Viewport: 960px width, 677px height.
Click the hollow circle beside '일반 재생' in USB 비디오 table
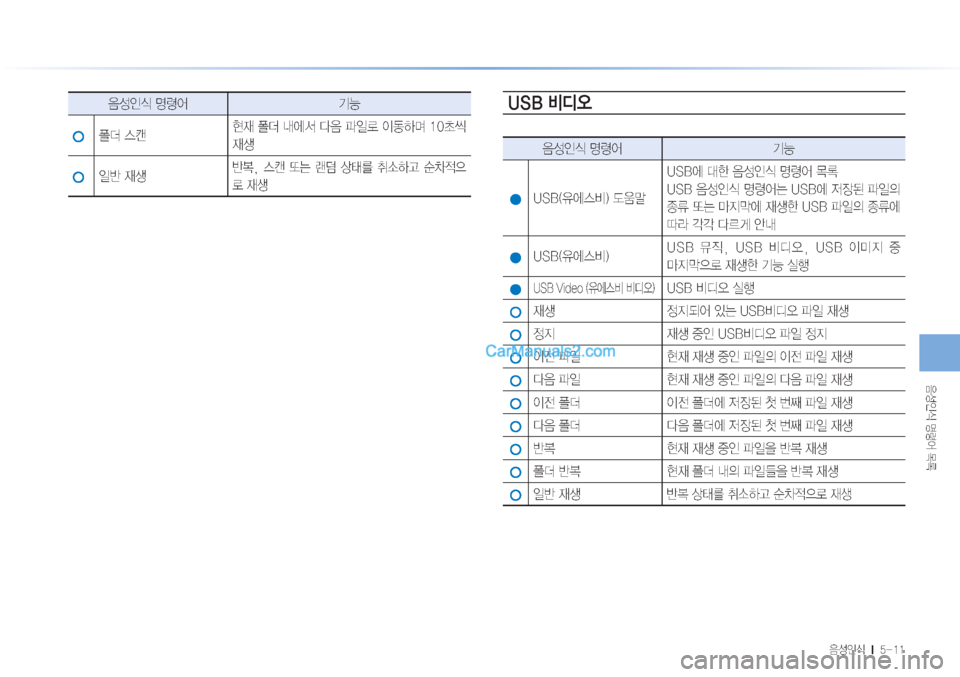click(516, 495)
